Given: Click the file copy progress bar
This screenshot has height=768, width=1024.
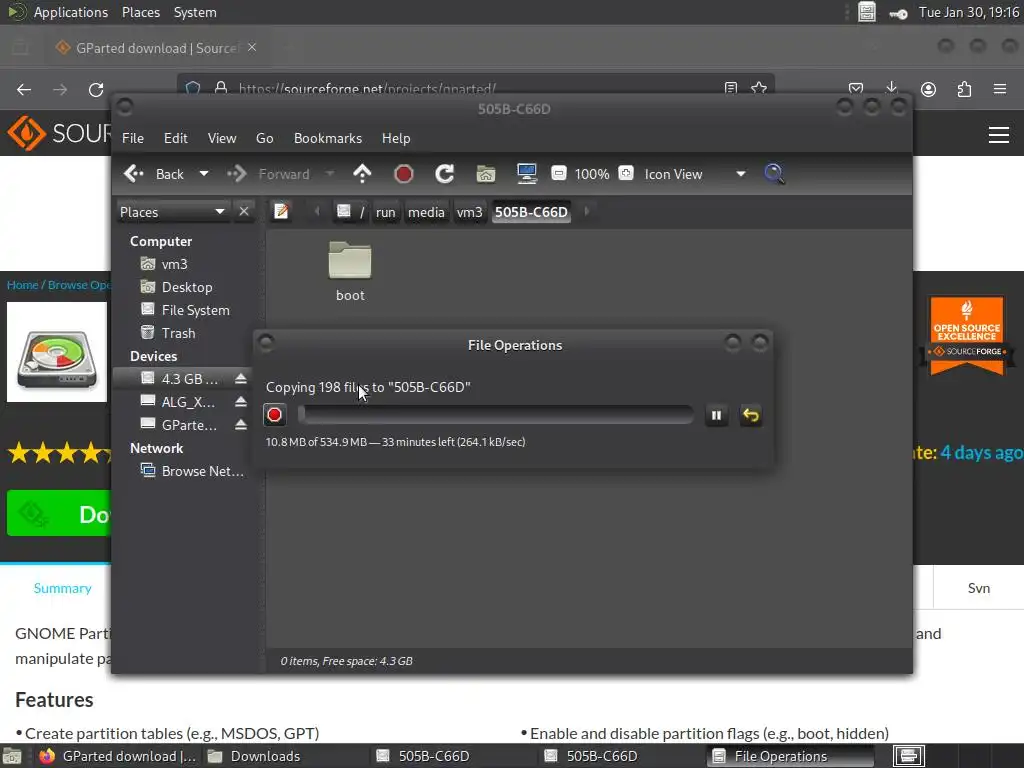Looking at the screenshot, I should pyautogui.click(x=496, y=415).
